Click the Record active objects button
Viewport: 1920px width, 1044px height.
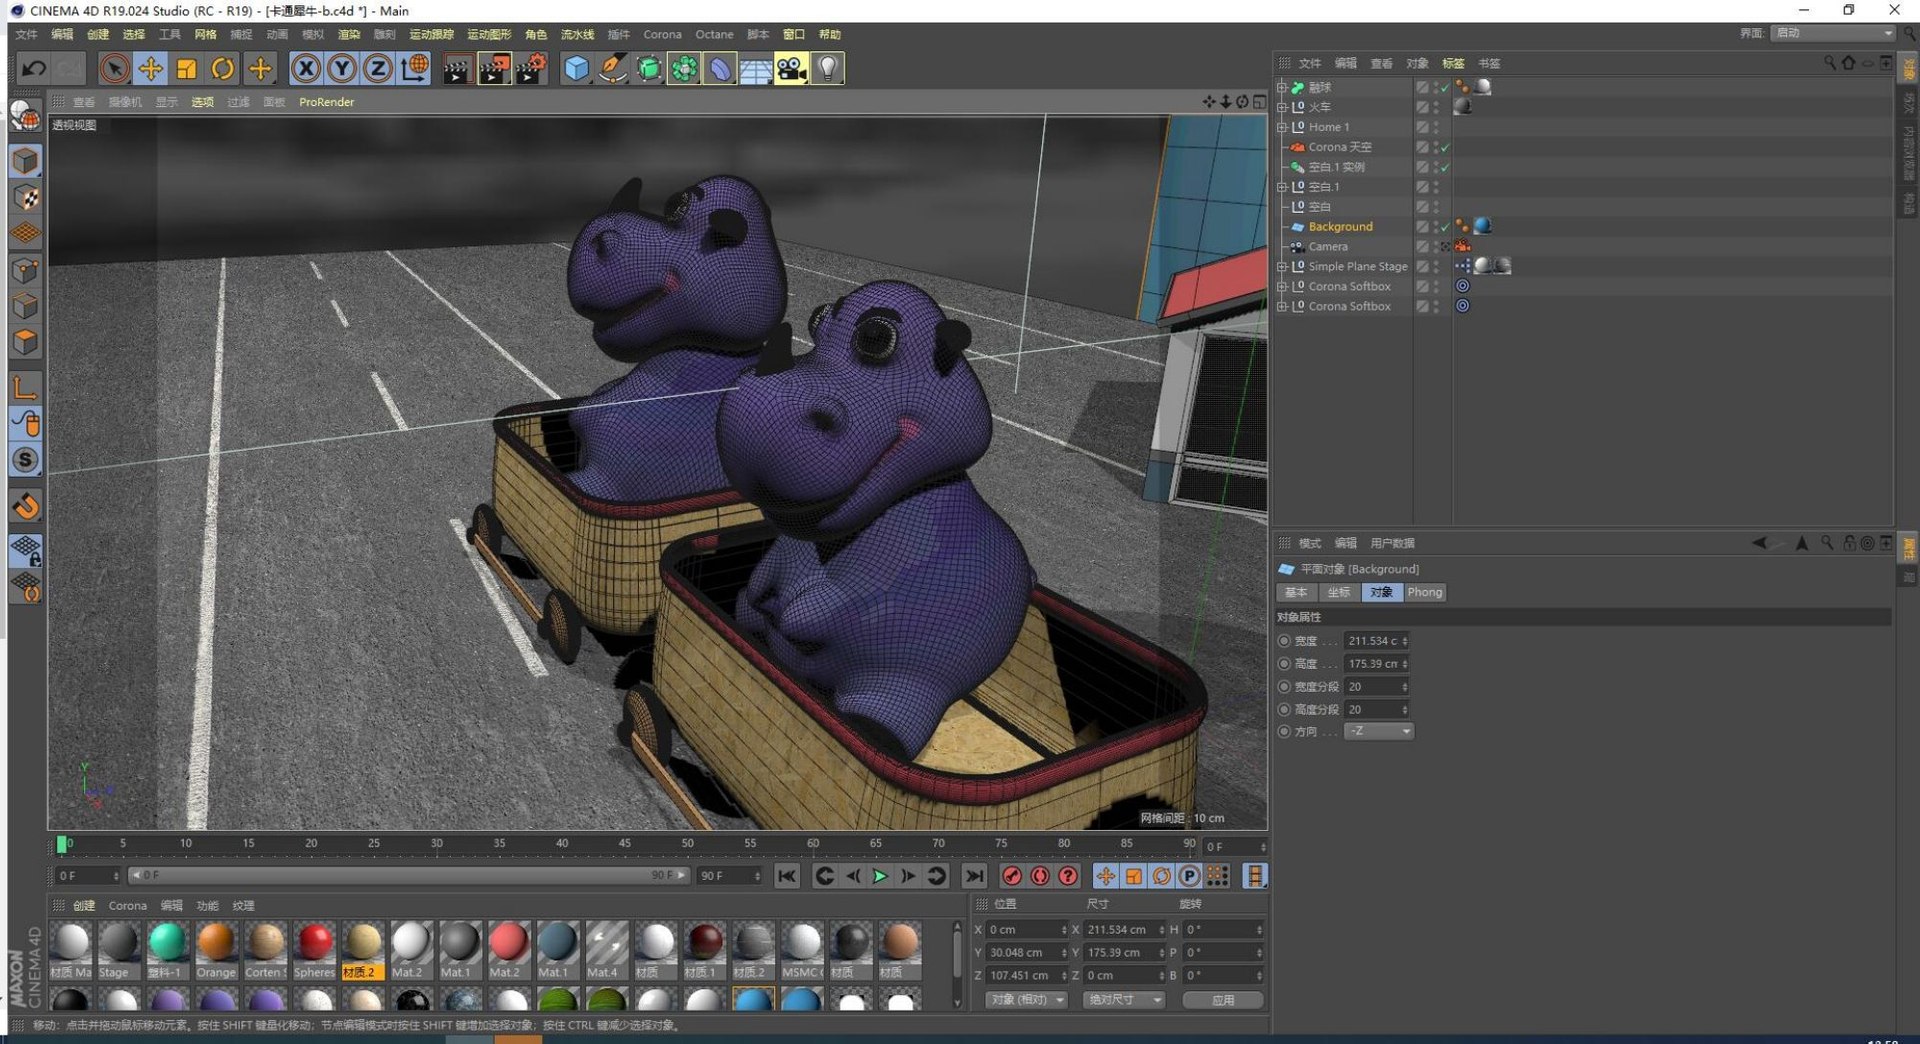1012,876
